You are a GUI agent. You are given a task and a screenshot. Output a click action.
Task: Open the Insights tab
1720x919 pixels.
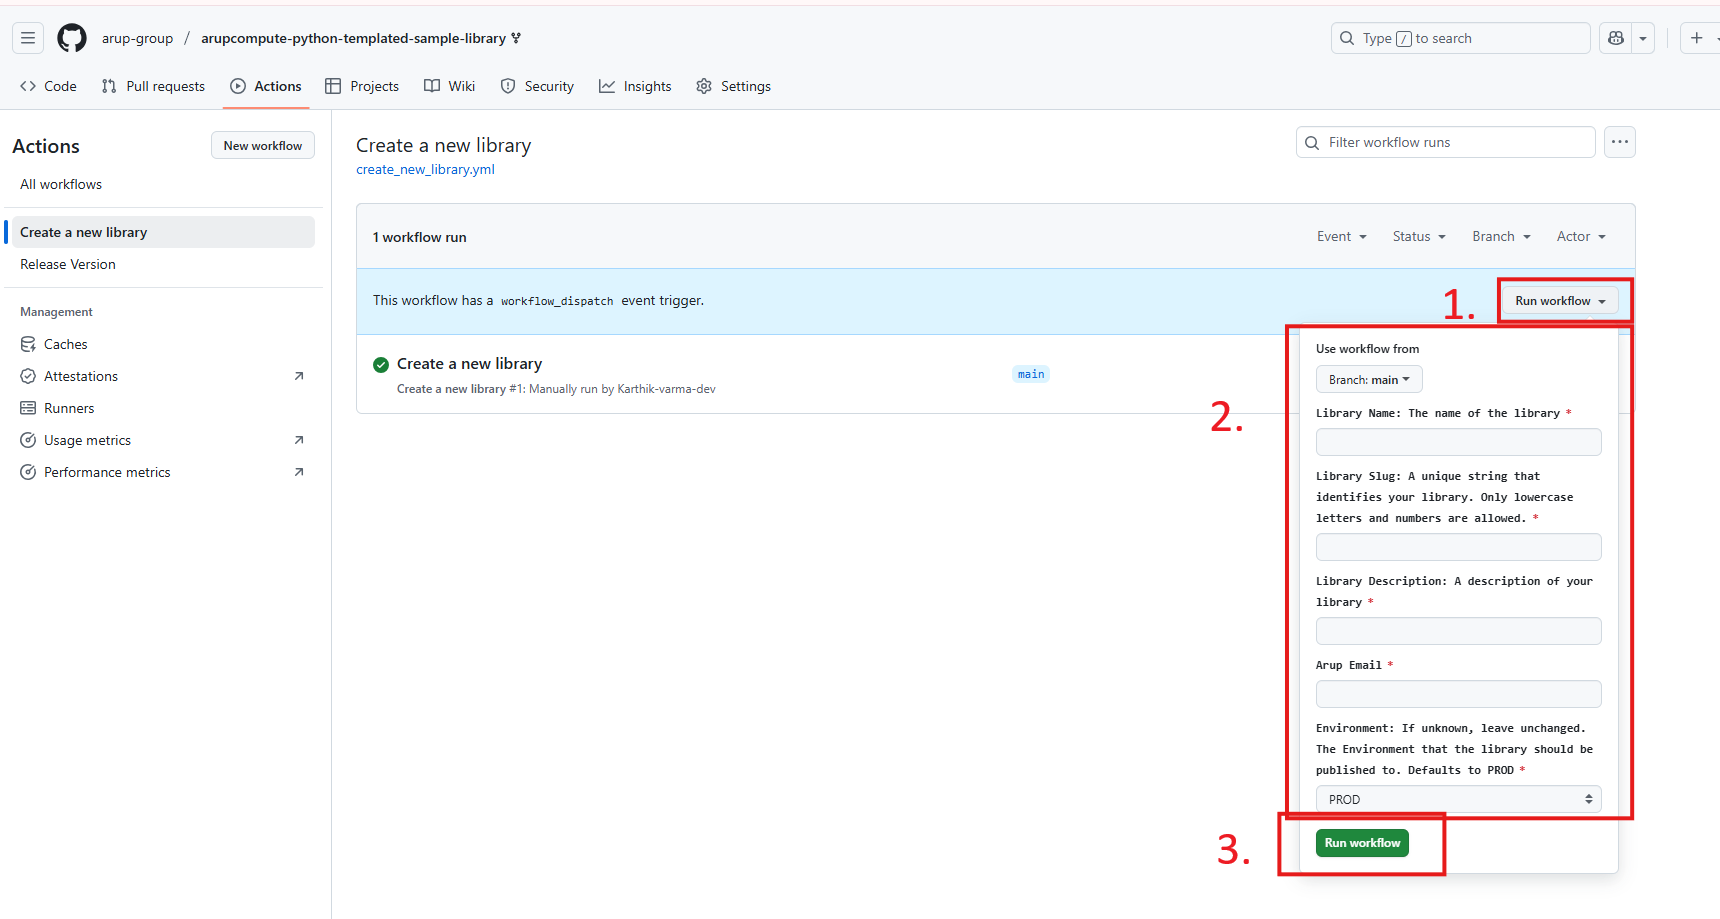635,86
